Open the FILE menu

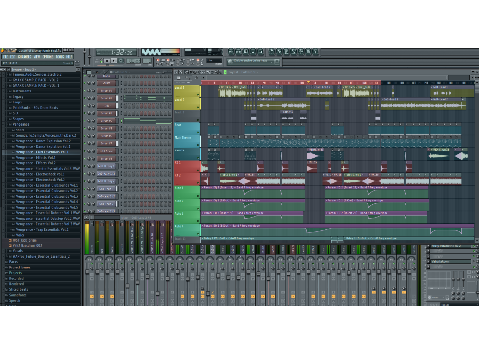[x=5, y=57]
